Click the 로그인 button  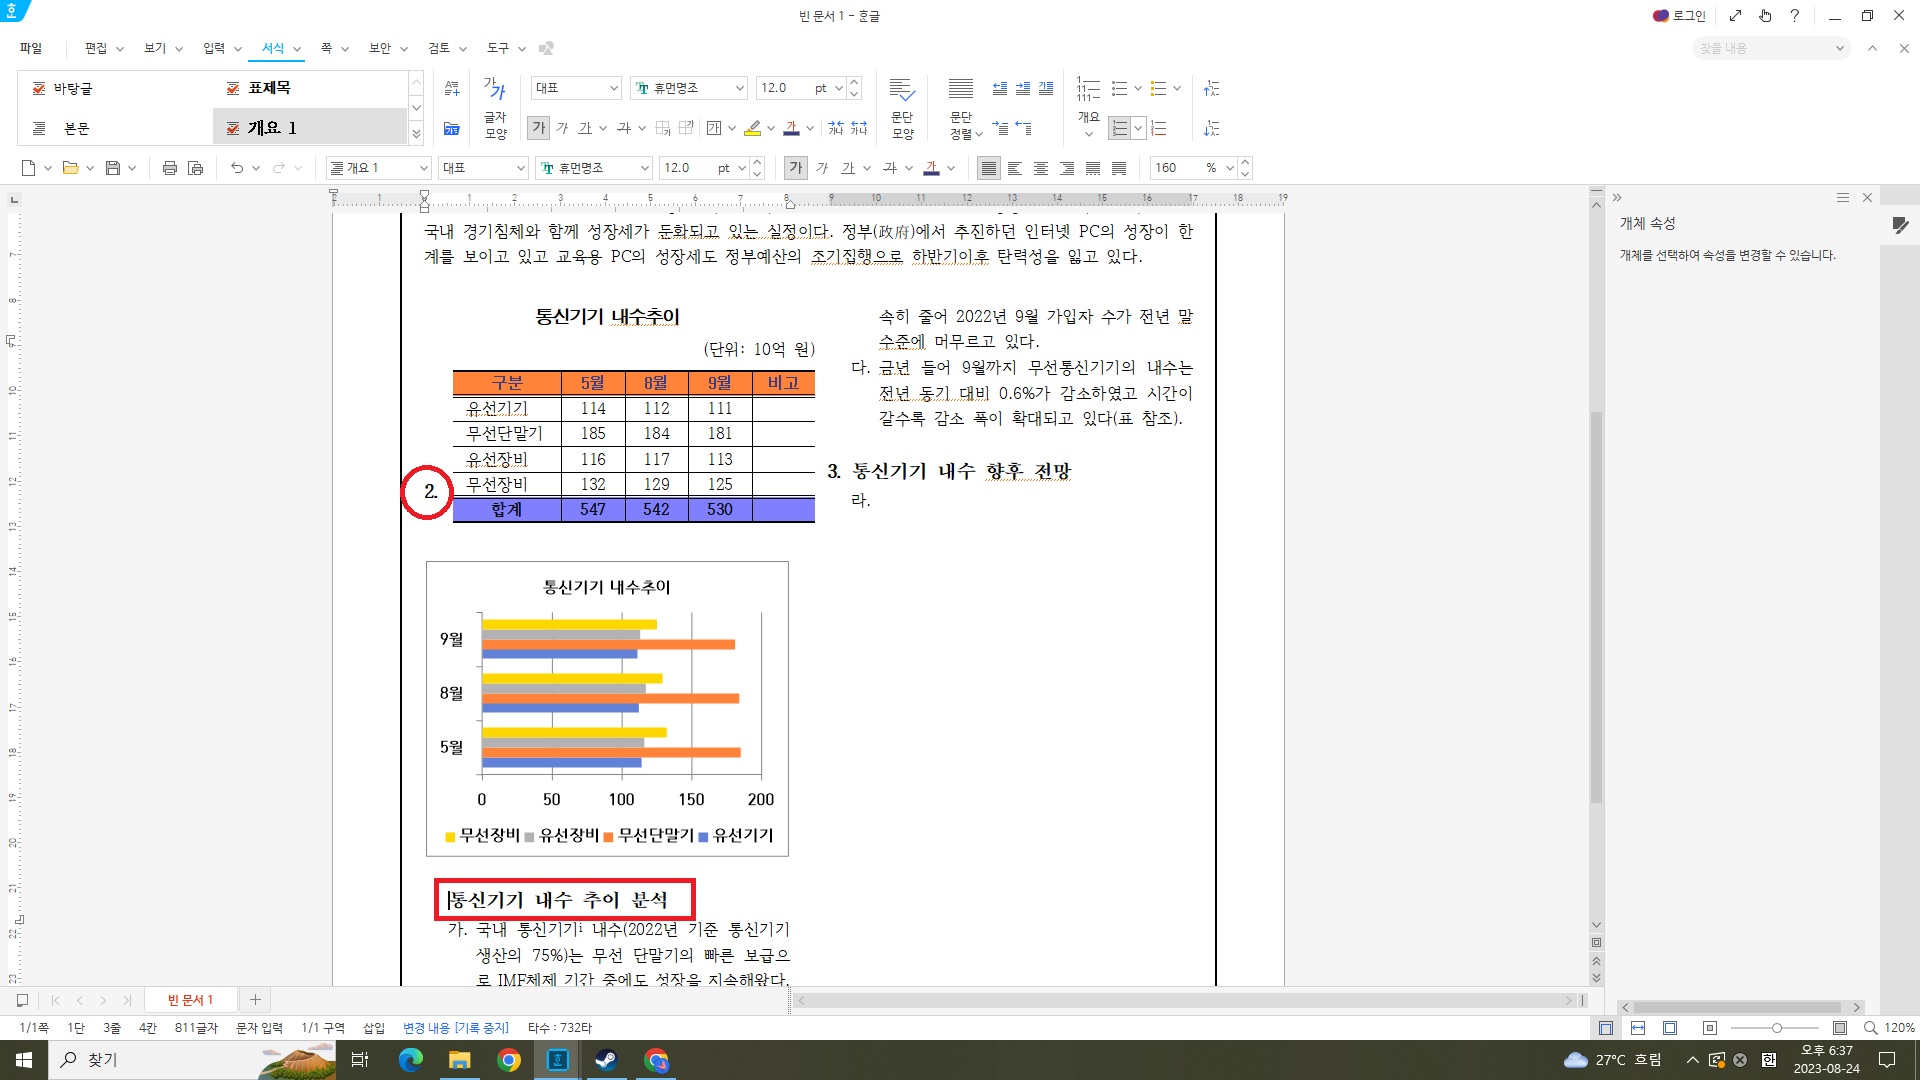[x=1680, y=16]
